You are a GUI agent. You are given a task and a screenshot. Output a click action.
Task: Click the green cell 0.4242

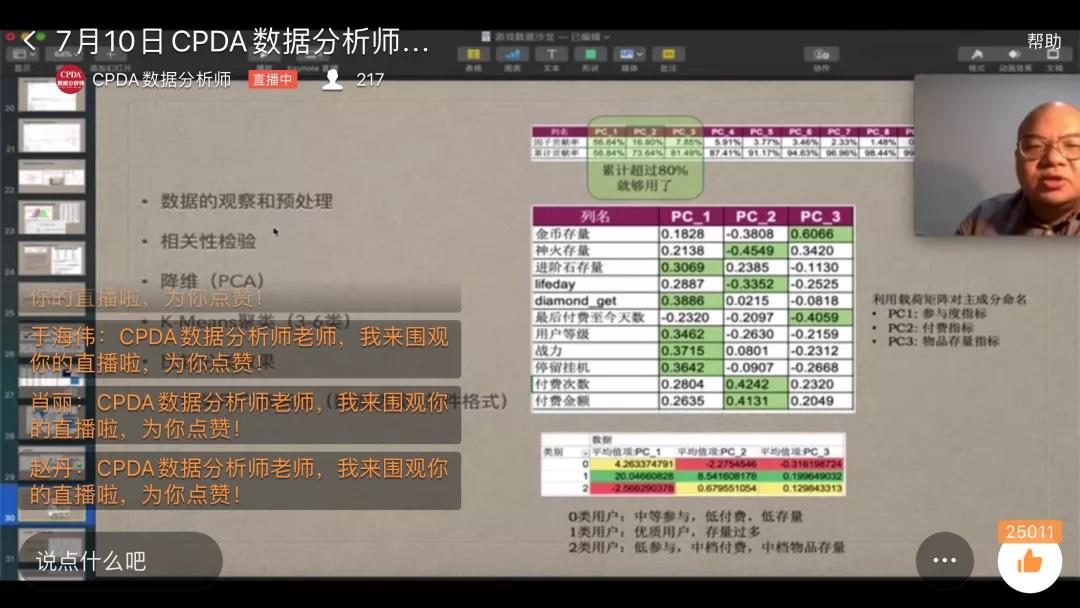(756, 384)
